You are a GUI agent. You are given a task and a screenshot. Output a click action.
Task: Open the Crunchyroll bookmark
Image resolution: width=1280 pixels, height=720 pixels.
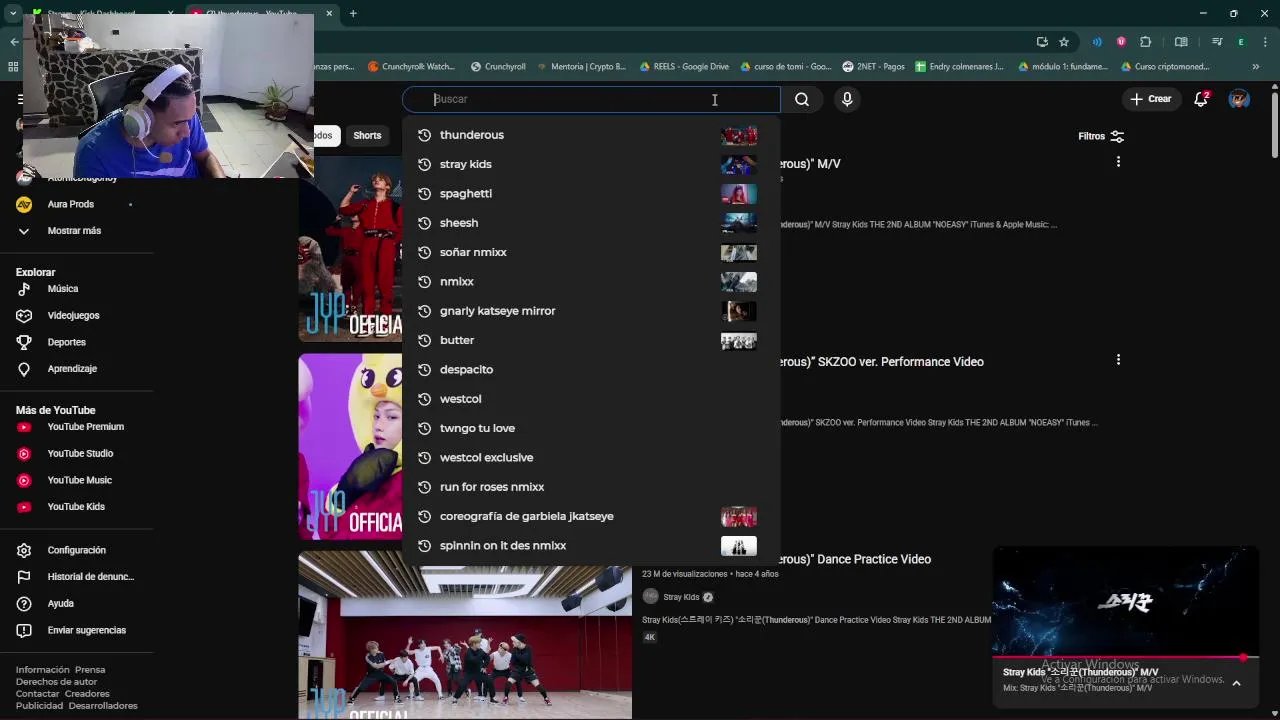tap(497, 67)
